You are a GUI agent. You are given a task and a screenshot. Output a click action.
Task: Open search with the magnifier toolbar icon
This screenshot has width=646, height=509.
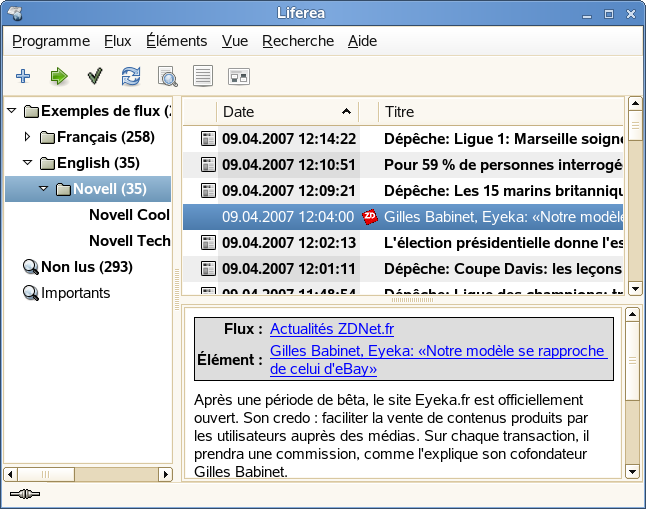pos(167,77)
